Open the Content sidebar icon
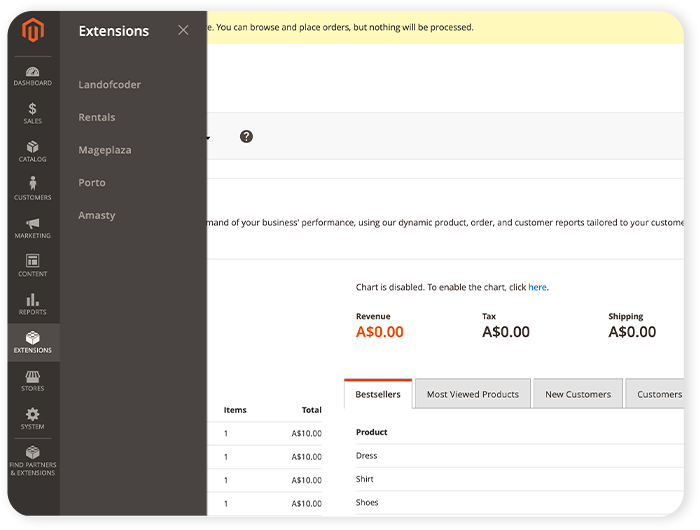 pos(33,265)
